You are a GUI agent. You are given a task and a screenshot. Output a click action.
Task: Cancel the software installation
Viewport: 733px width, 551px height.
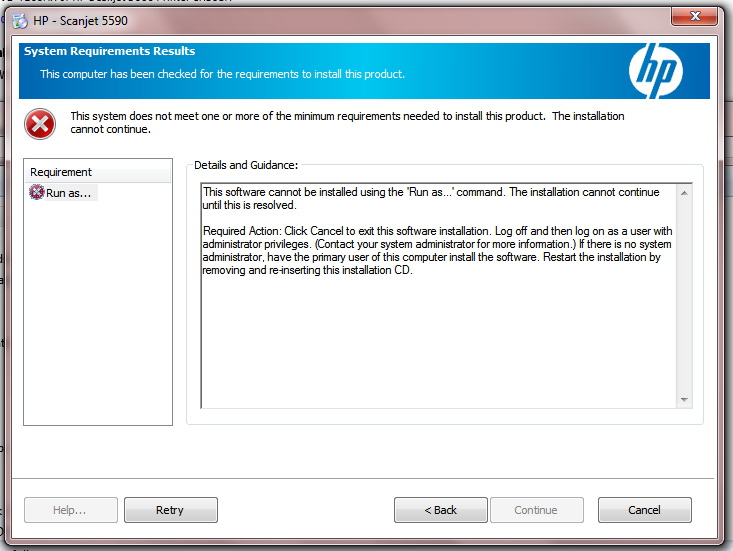pyautogui.click(x=644, y=510)
